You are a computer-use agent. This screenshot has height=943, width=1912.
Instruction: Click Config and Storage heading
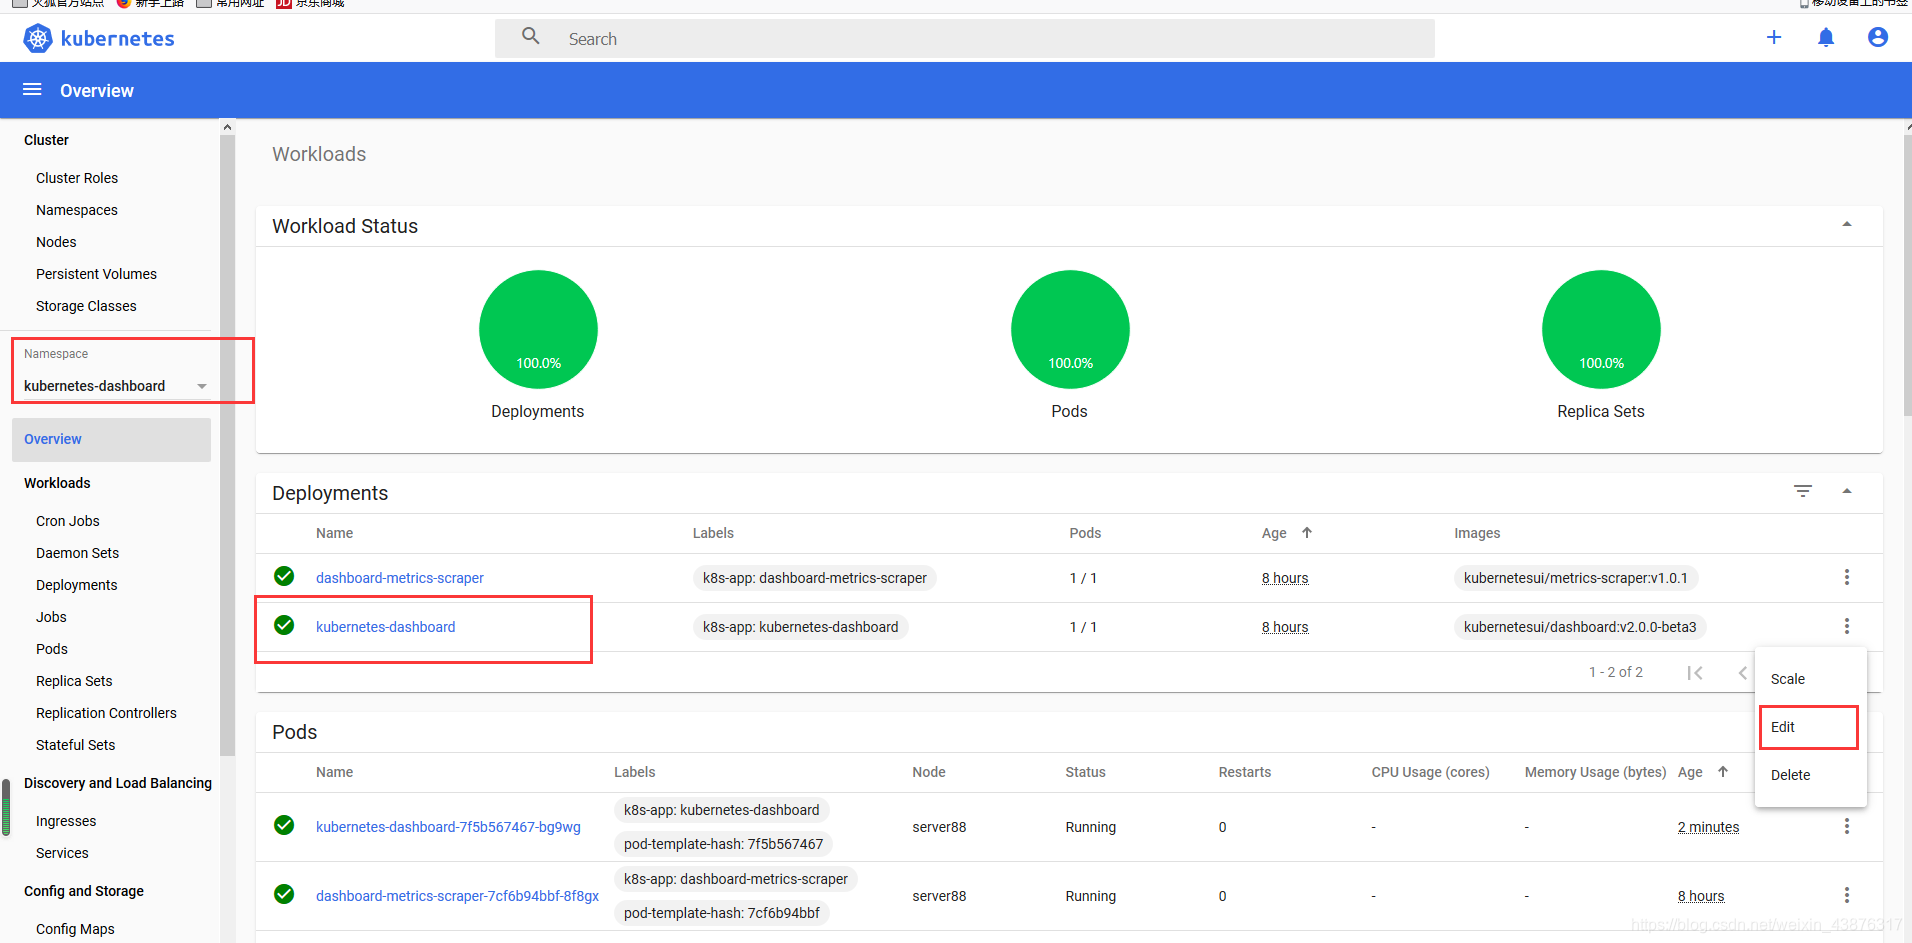[x=84, y=891]
